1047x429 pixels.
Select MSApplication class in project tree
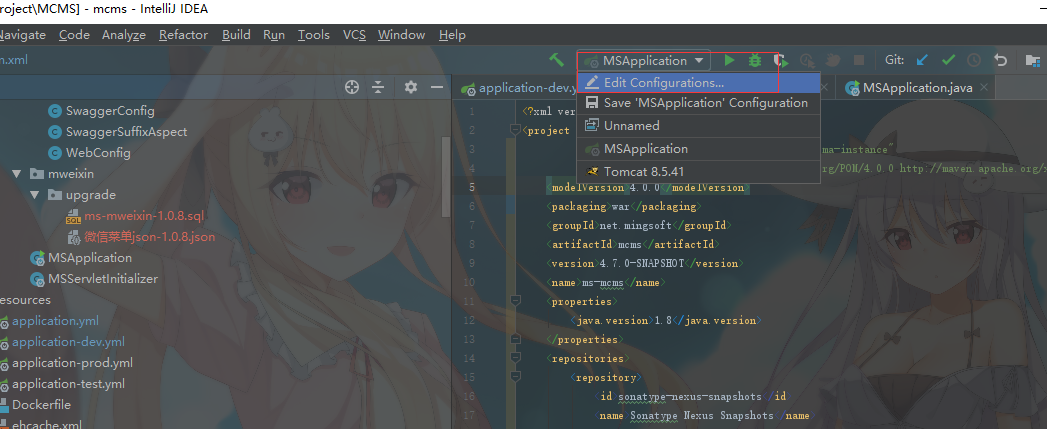pos(89,258)
